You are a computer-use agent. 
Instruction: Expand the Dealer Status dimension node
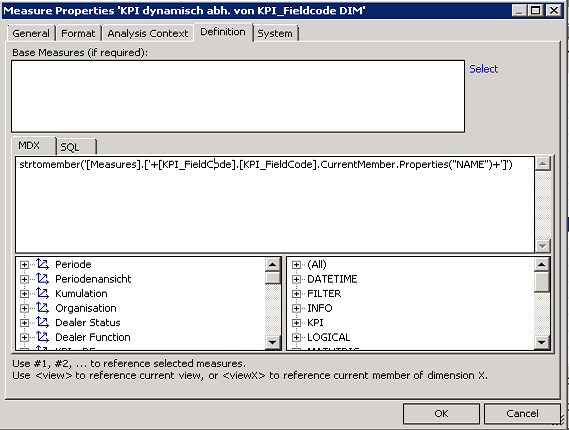[x=24, y=323]
